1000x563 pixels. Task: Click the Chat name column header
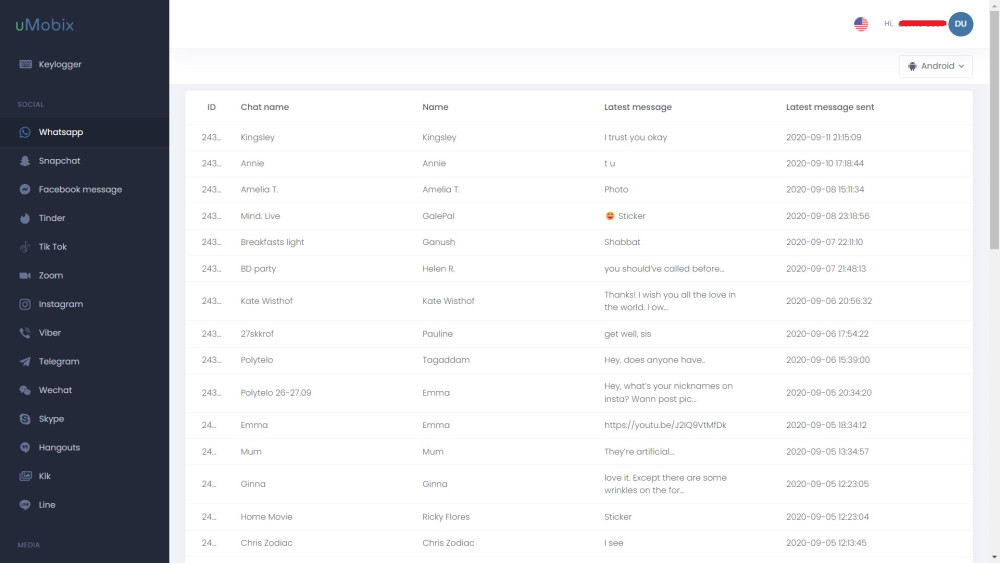tap(265, 107)
